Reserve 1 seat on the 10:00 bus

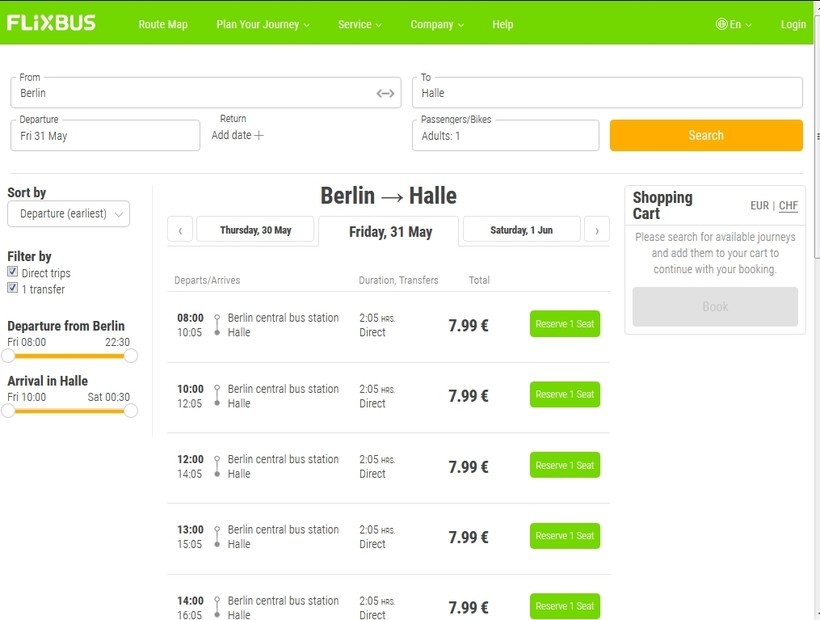pyautogui.click(x=564, y=394)
